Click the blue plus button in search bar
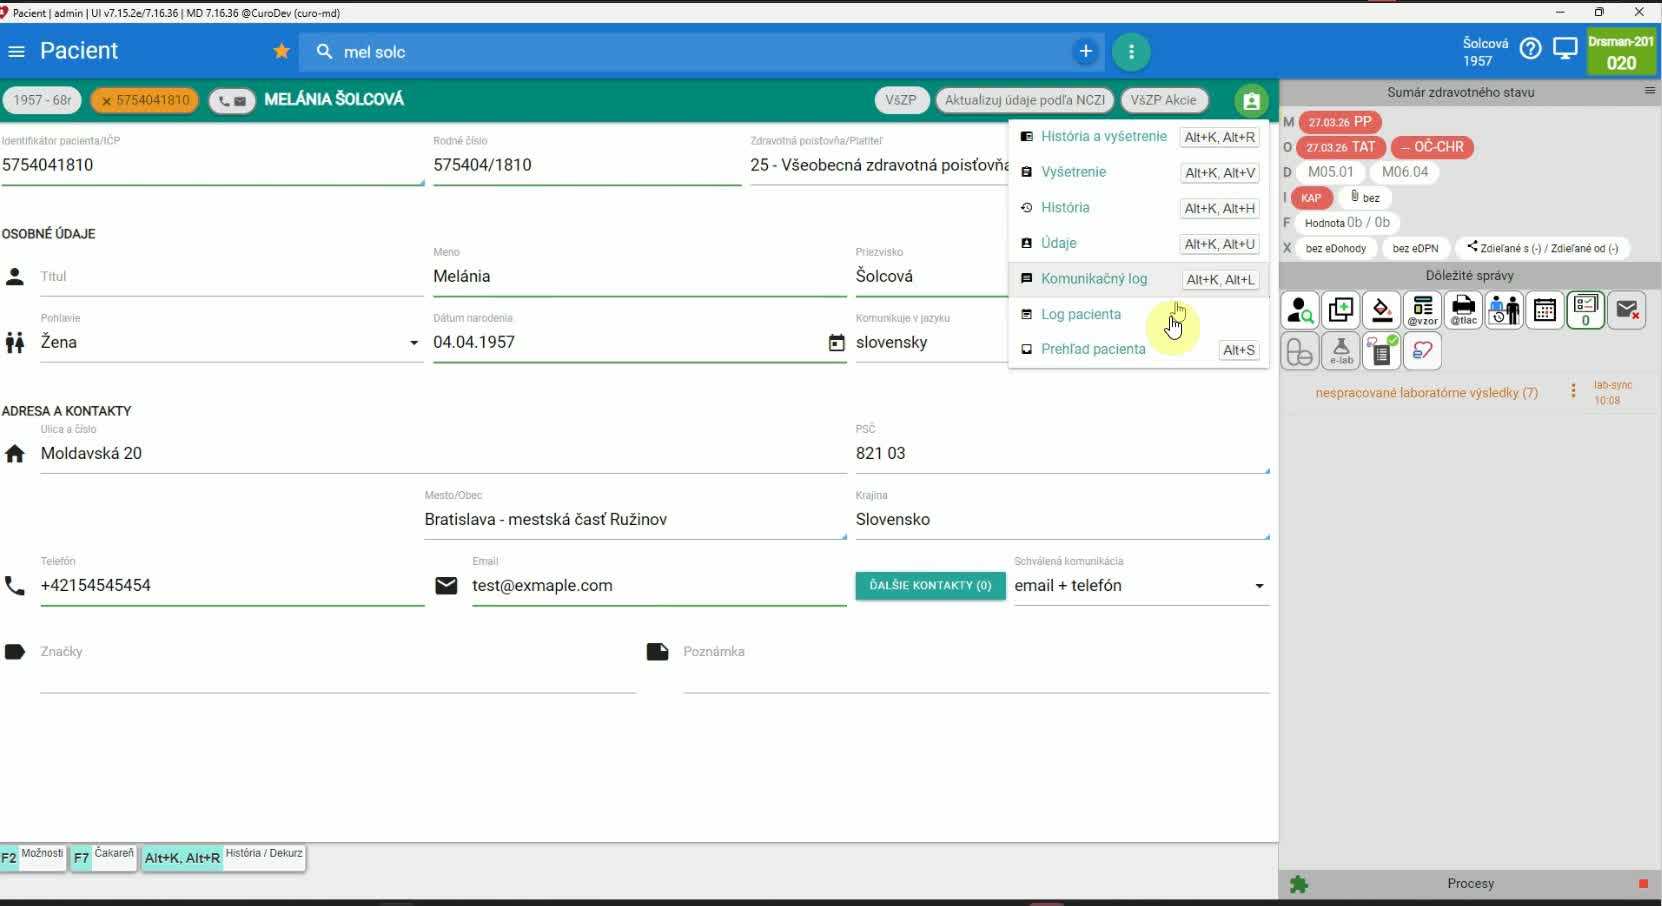1662x906 pixels. point(1085,51)
